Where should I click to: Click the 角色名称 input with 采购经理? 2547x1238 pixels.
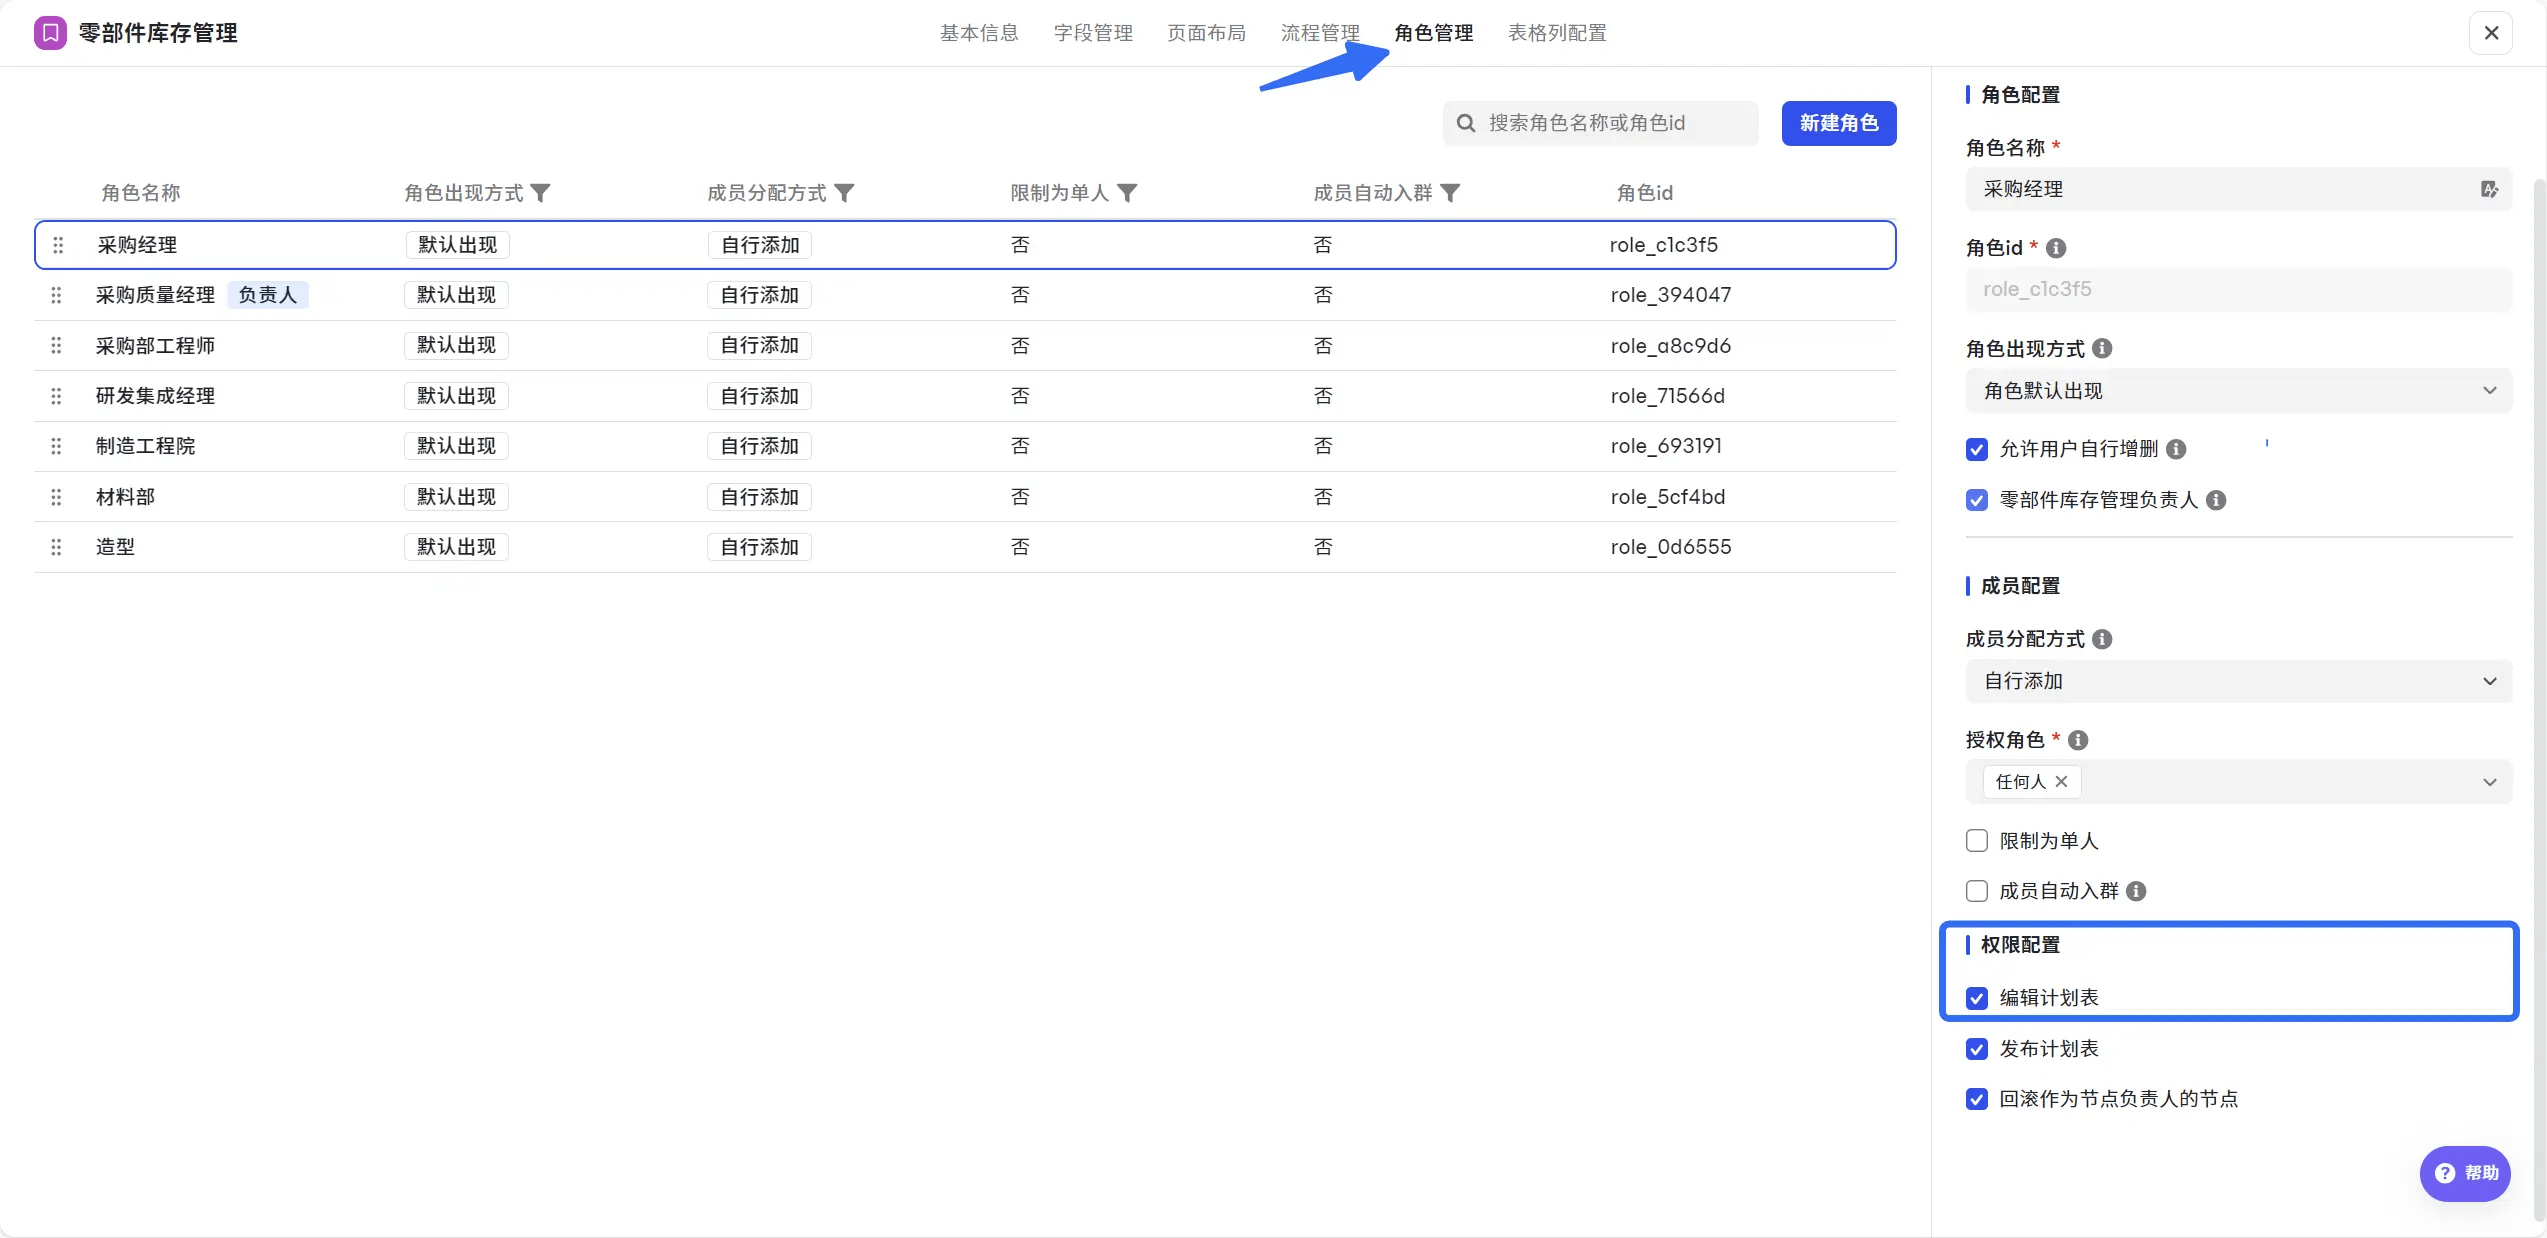pyautogui.click(x=2239, y=189)
